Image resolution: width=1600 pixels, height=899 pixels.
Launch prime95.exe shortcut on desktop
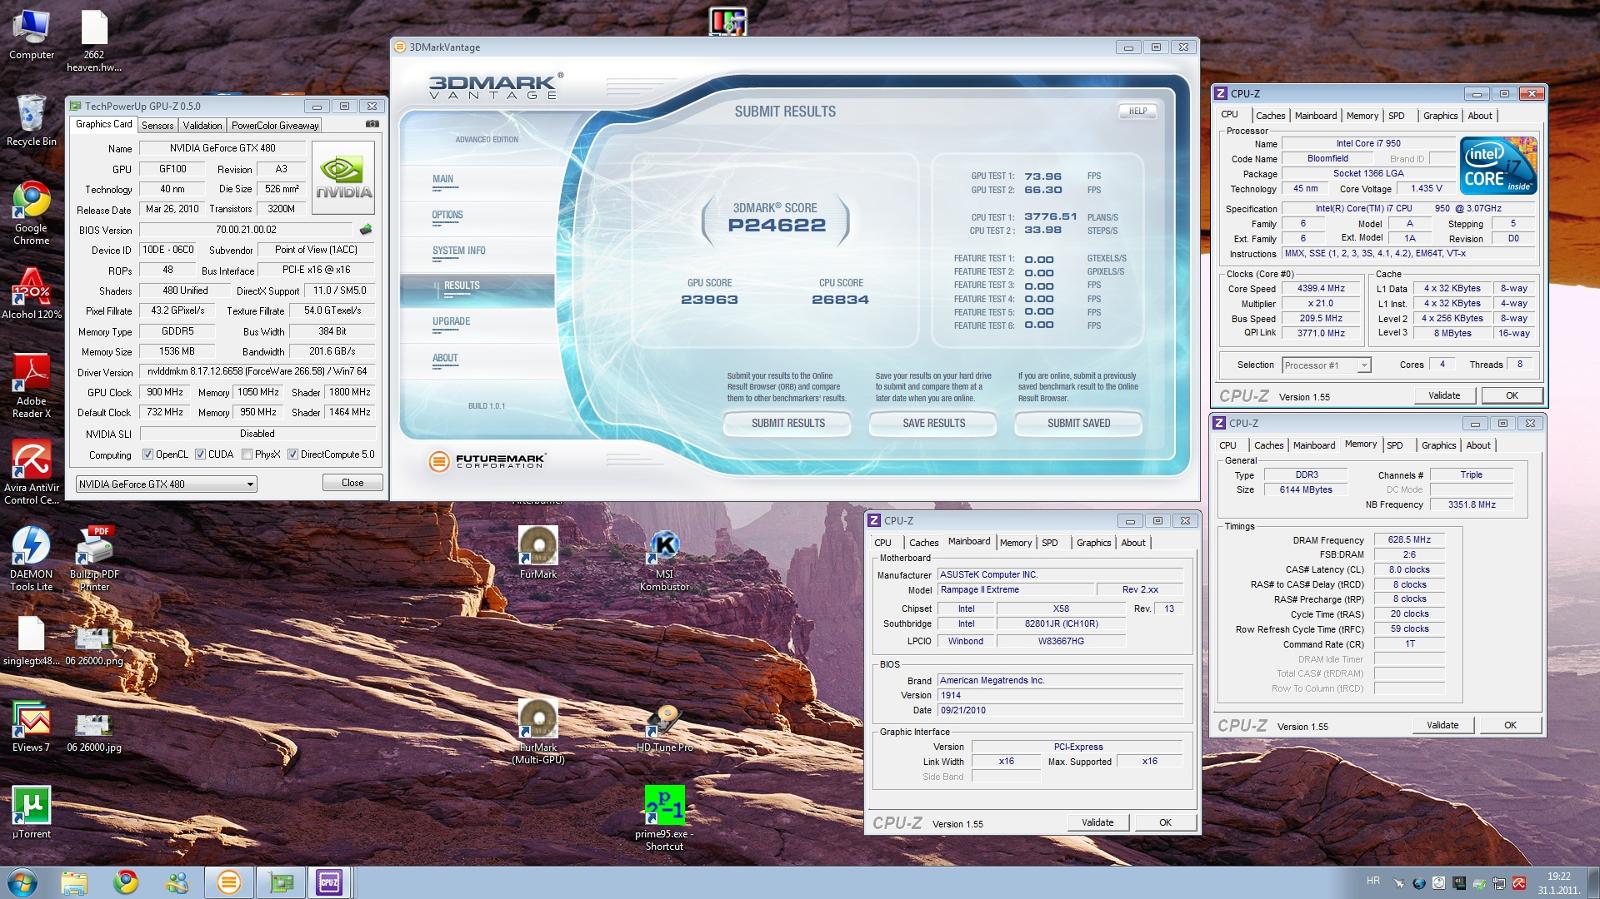(665, 818)
